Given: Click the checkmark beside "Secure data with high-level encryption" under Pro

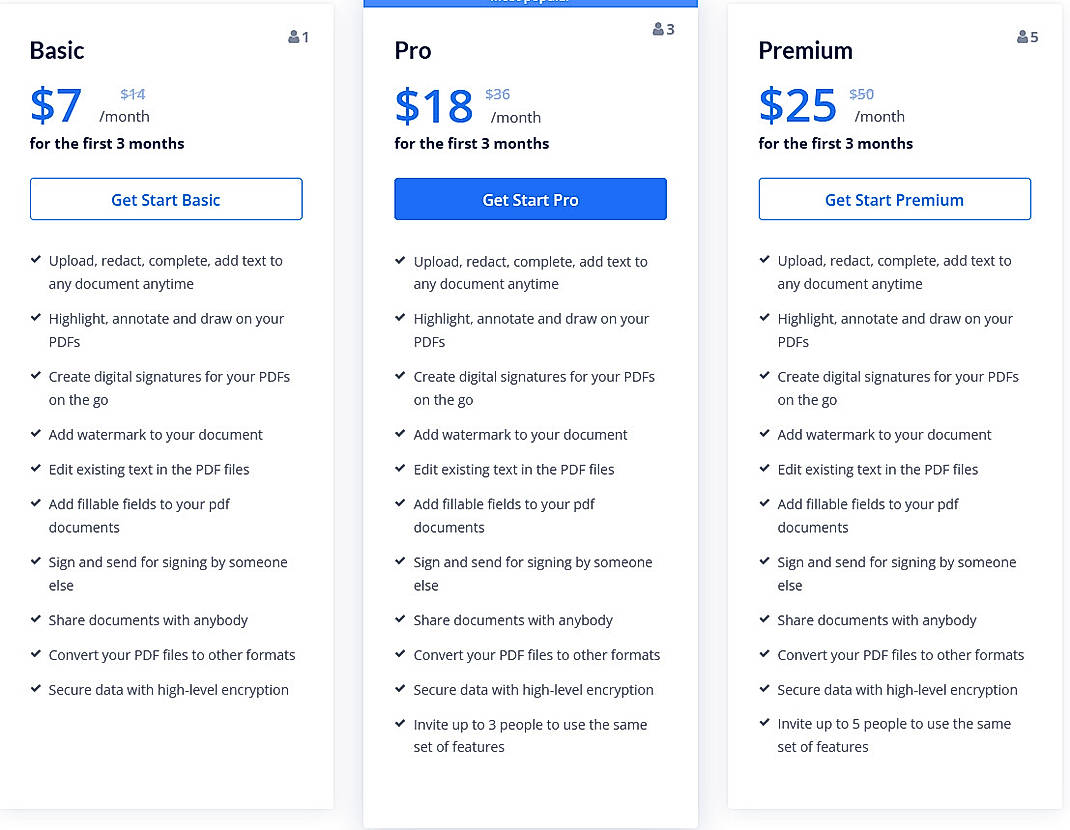Looking at the screenshot, I should tap(400, 689).
